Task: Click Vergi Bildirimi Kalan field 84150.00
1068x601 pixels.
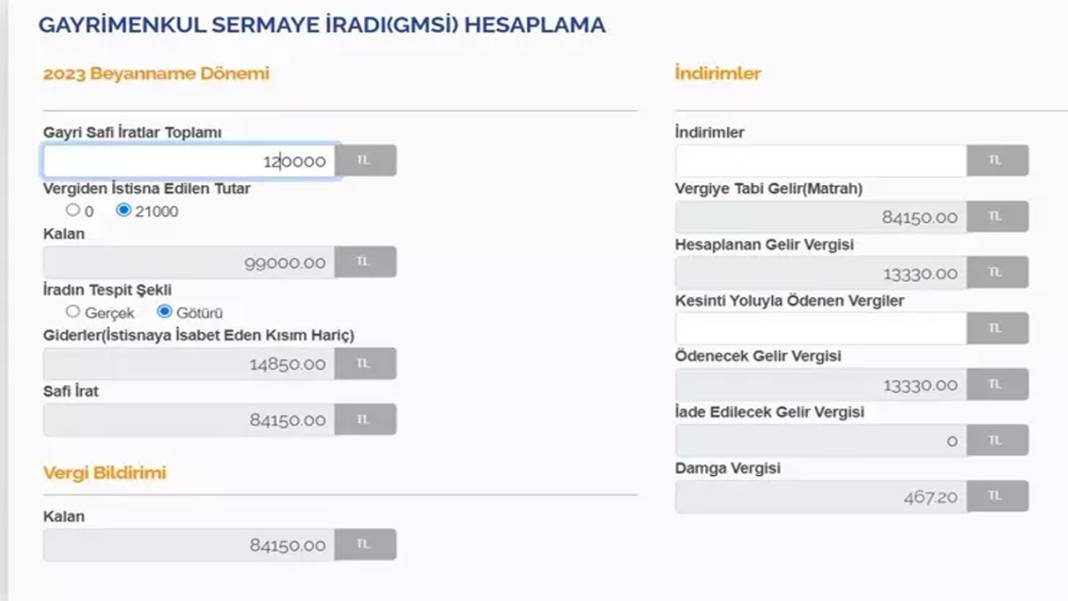Action: (x=189, y=545)
